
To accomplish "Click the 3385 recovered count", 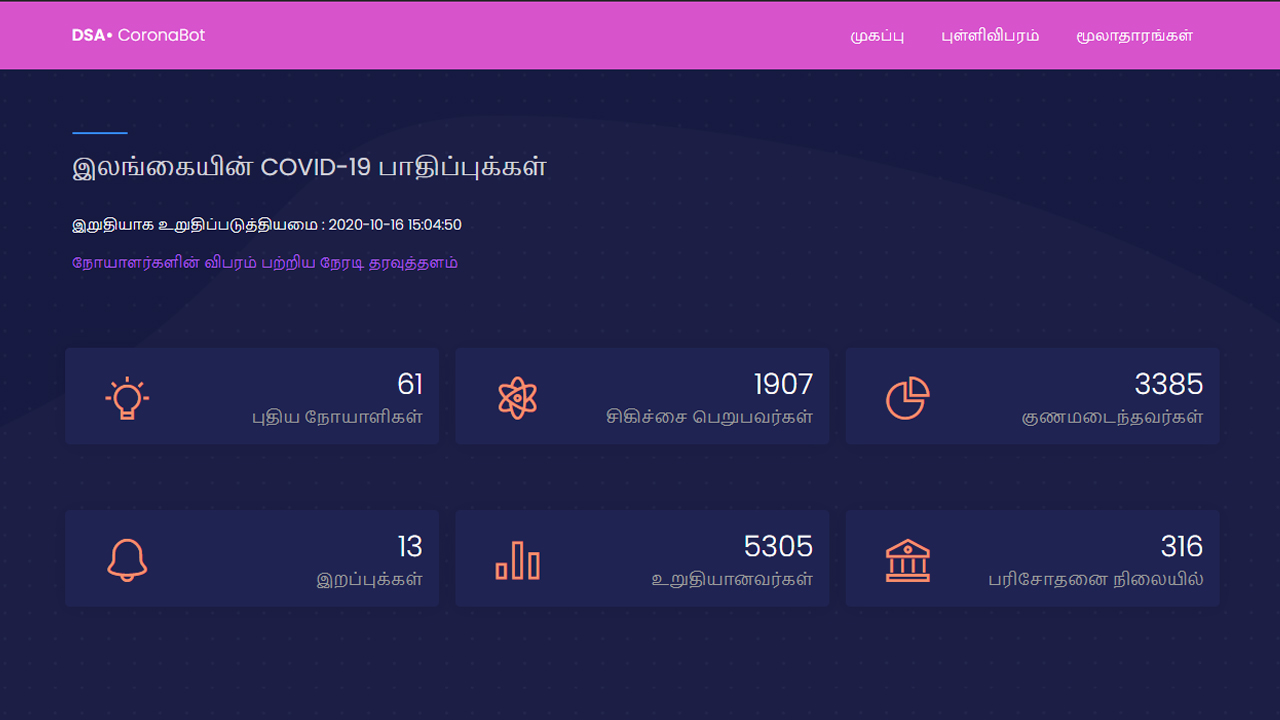I will click(x=1169, y=384).
